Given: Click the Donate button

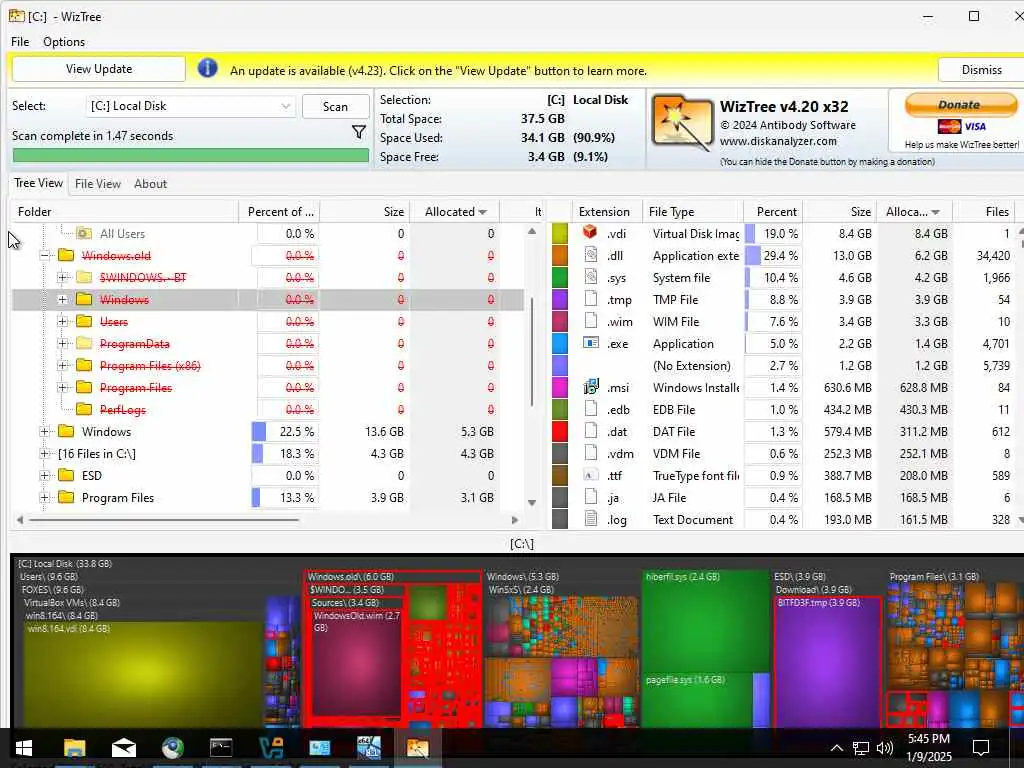Looking at the screenshot, I should (x=960, y=104).
